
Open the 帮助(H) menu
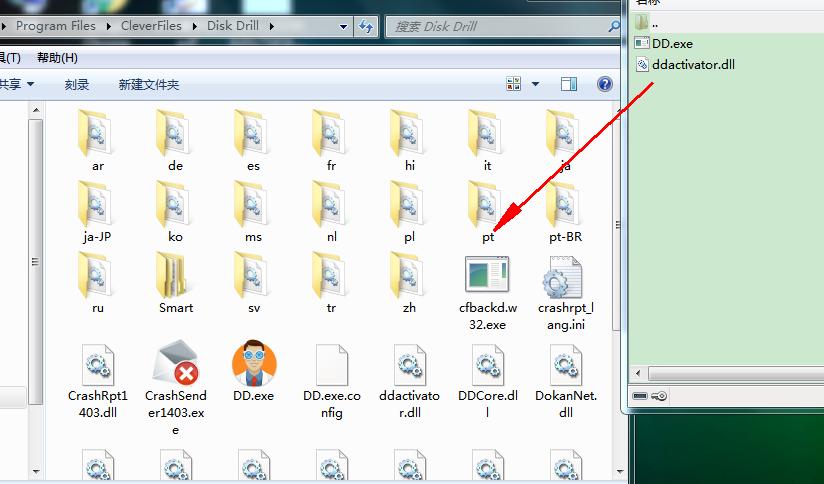click(x=57, y=58)
